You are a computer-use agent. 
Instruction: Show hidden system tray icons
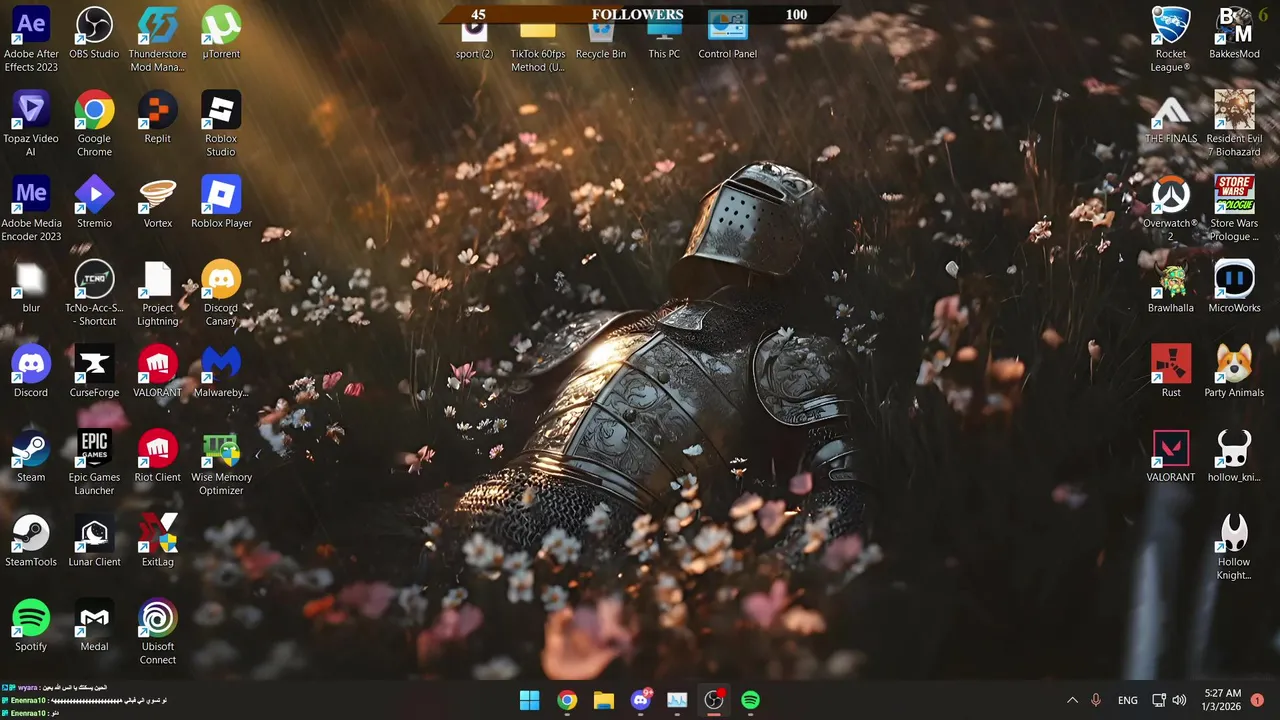coord(1072,701)
